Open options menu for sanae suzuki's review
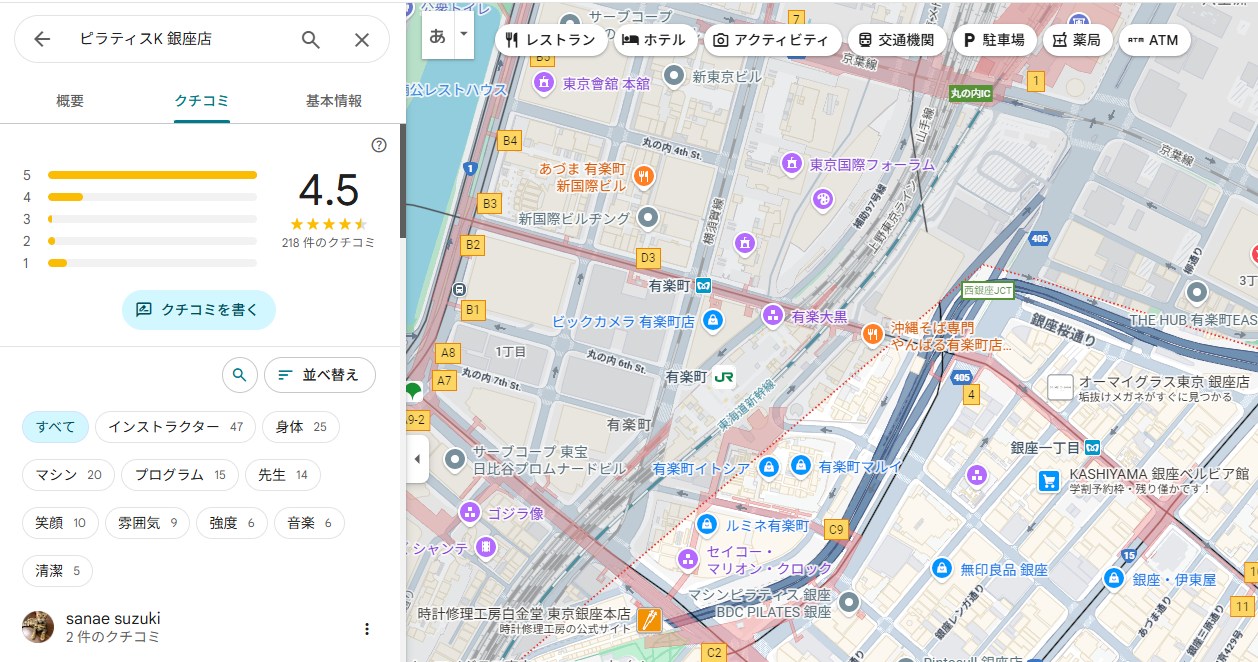Screen dimensions: 1258x662 tap(366, 629)
